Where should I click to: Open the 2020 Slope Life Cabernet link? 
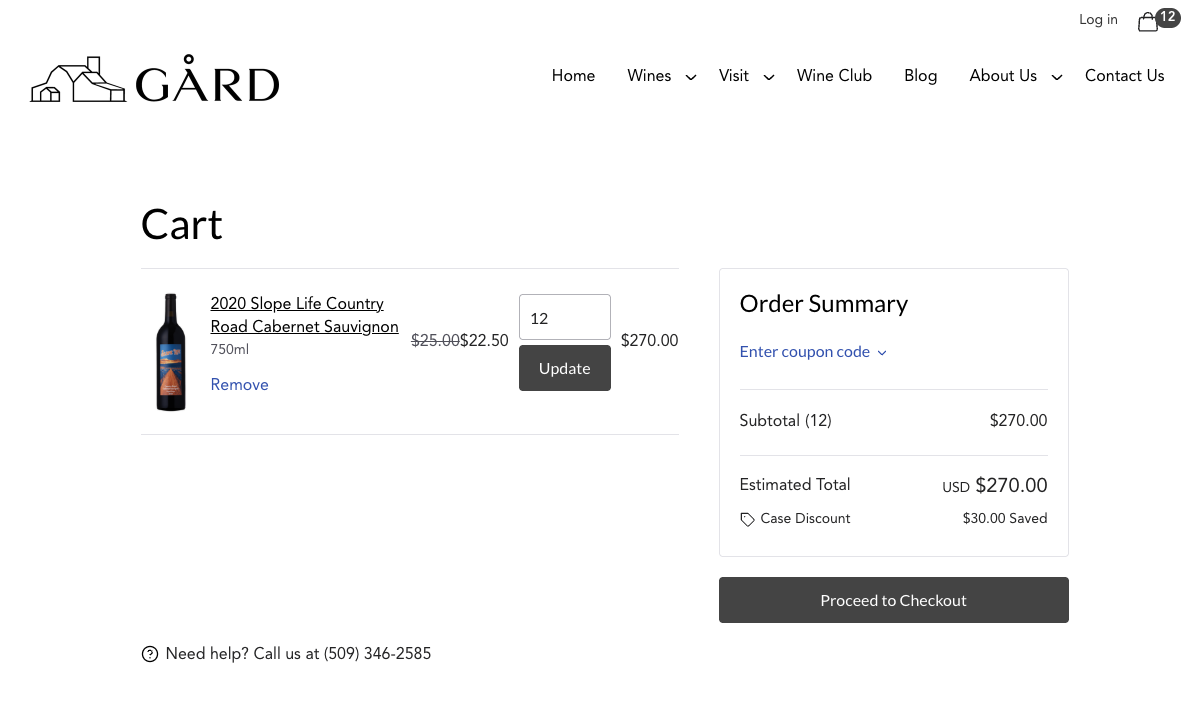(304, 315)
